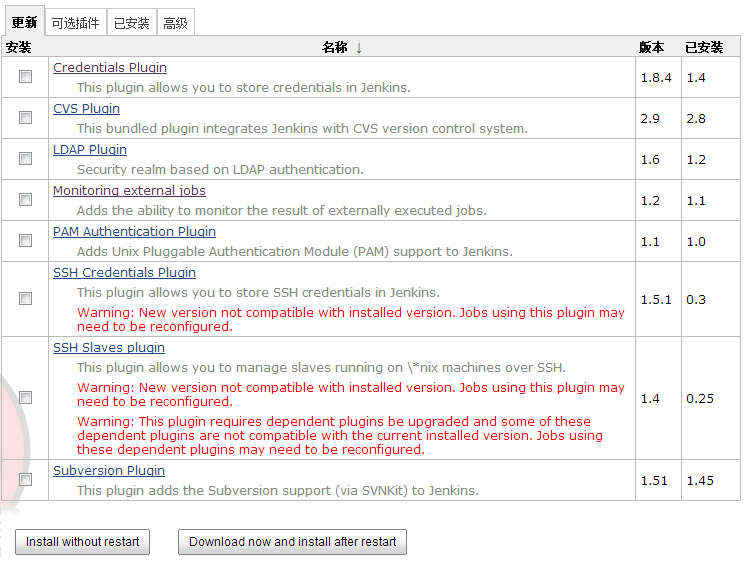Click installed version 1.4 for Credentials Plugin
The width and height of the screenshot is (744, 565).
pos(696,78)
